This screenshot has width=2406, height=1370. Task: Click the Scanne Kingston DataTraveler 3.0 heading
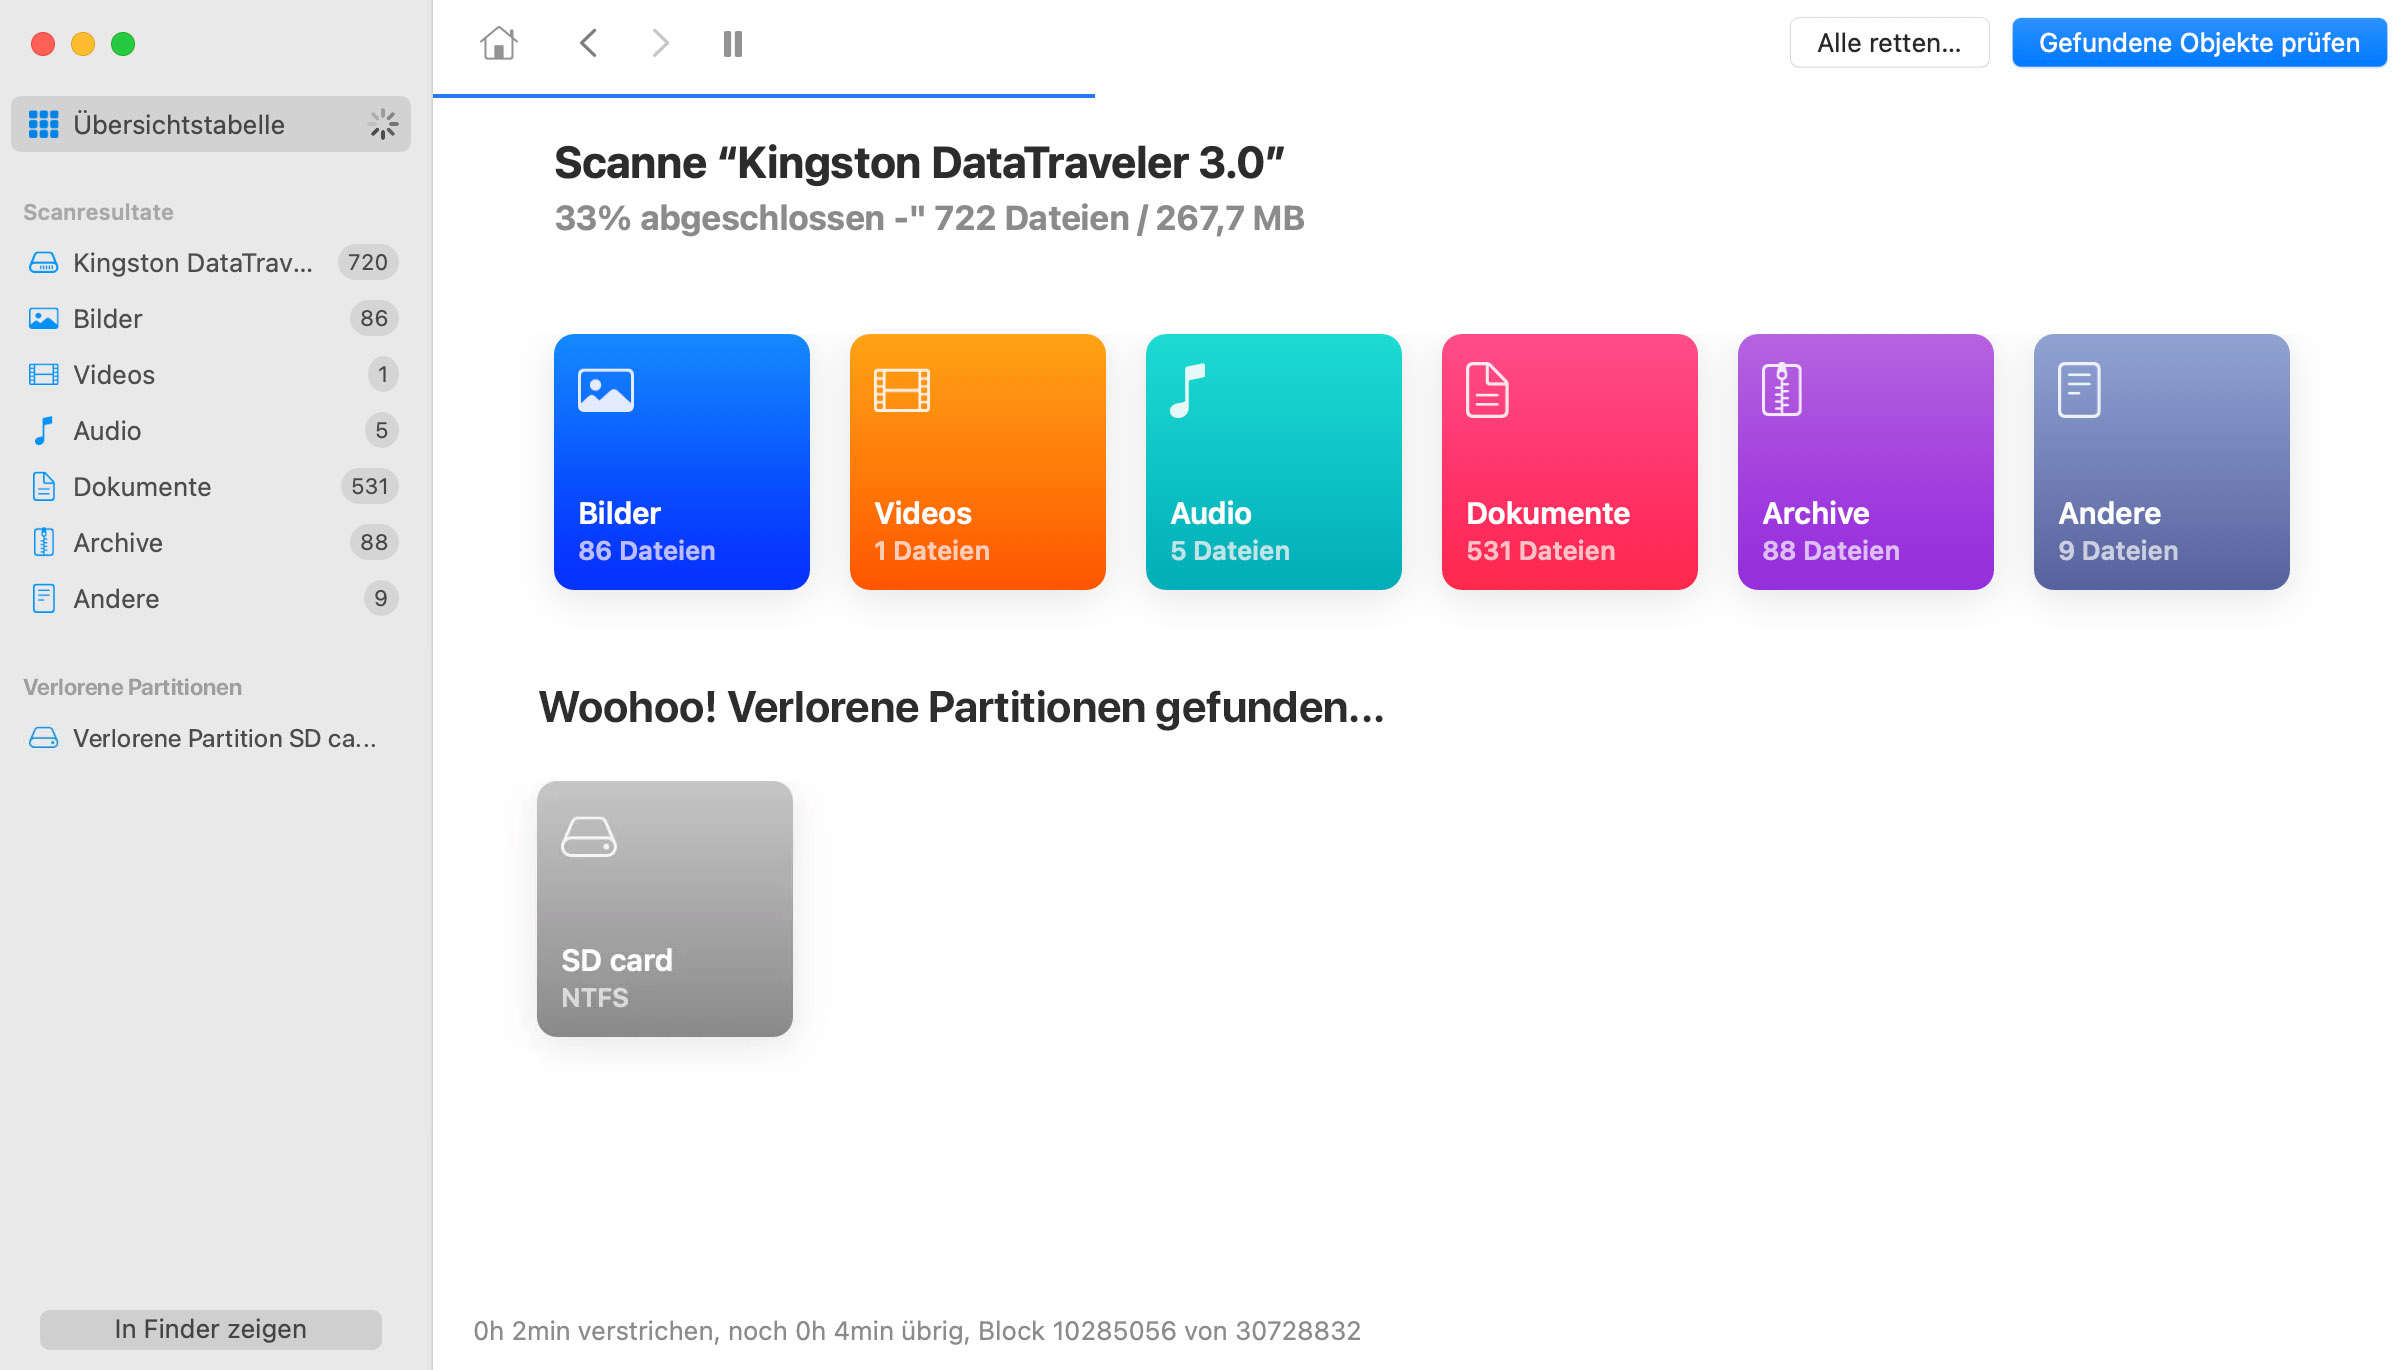point(920,163)
